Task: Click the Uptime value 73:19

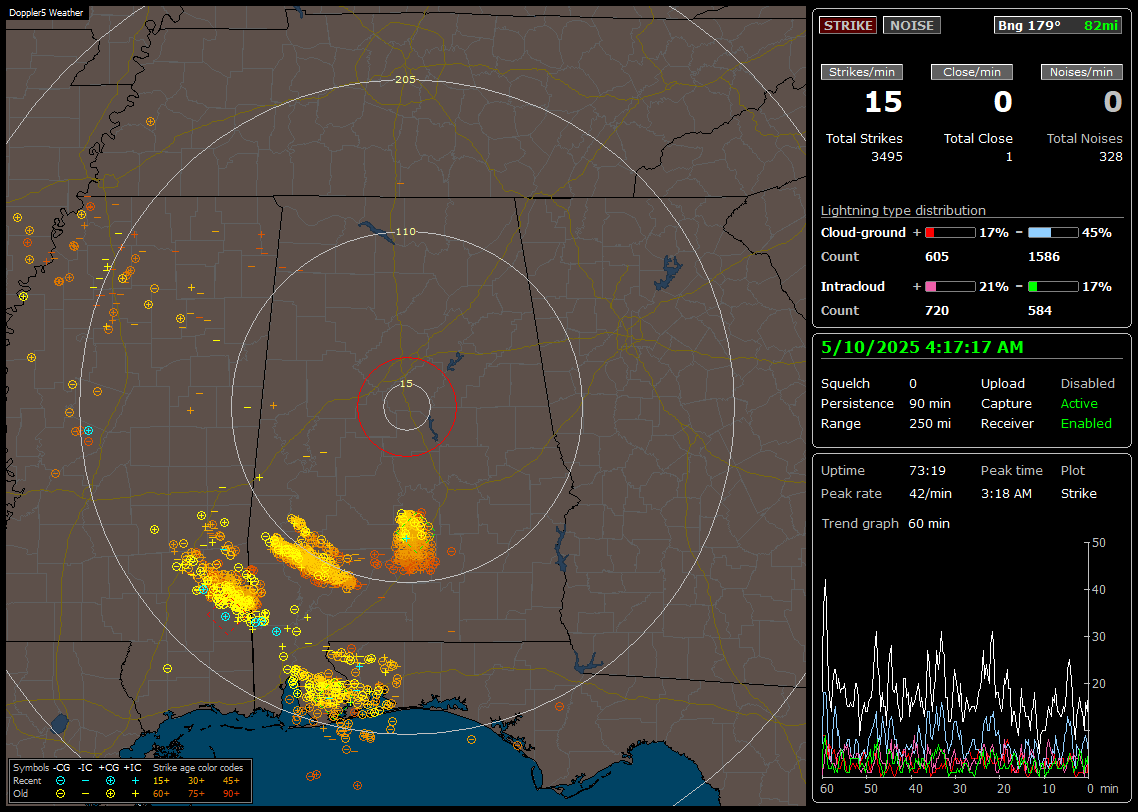Action: pos(928,471)
